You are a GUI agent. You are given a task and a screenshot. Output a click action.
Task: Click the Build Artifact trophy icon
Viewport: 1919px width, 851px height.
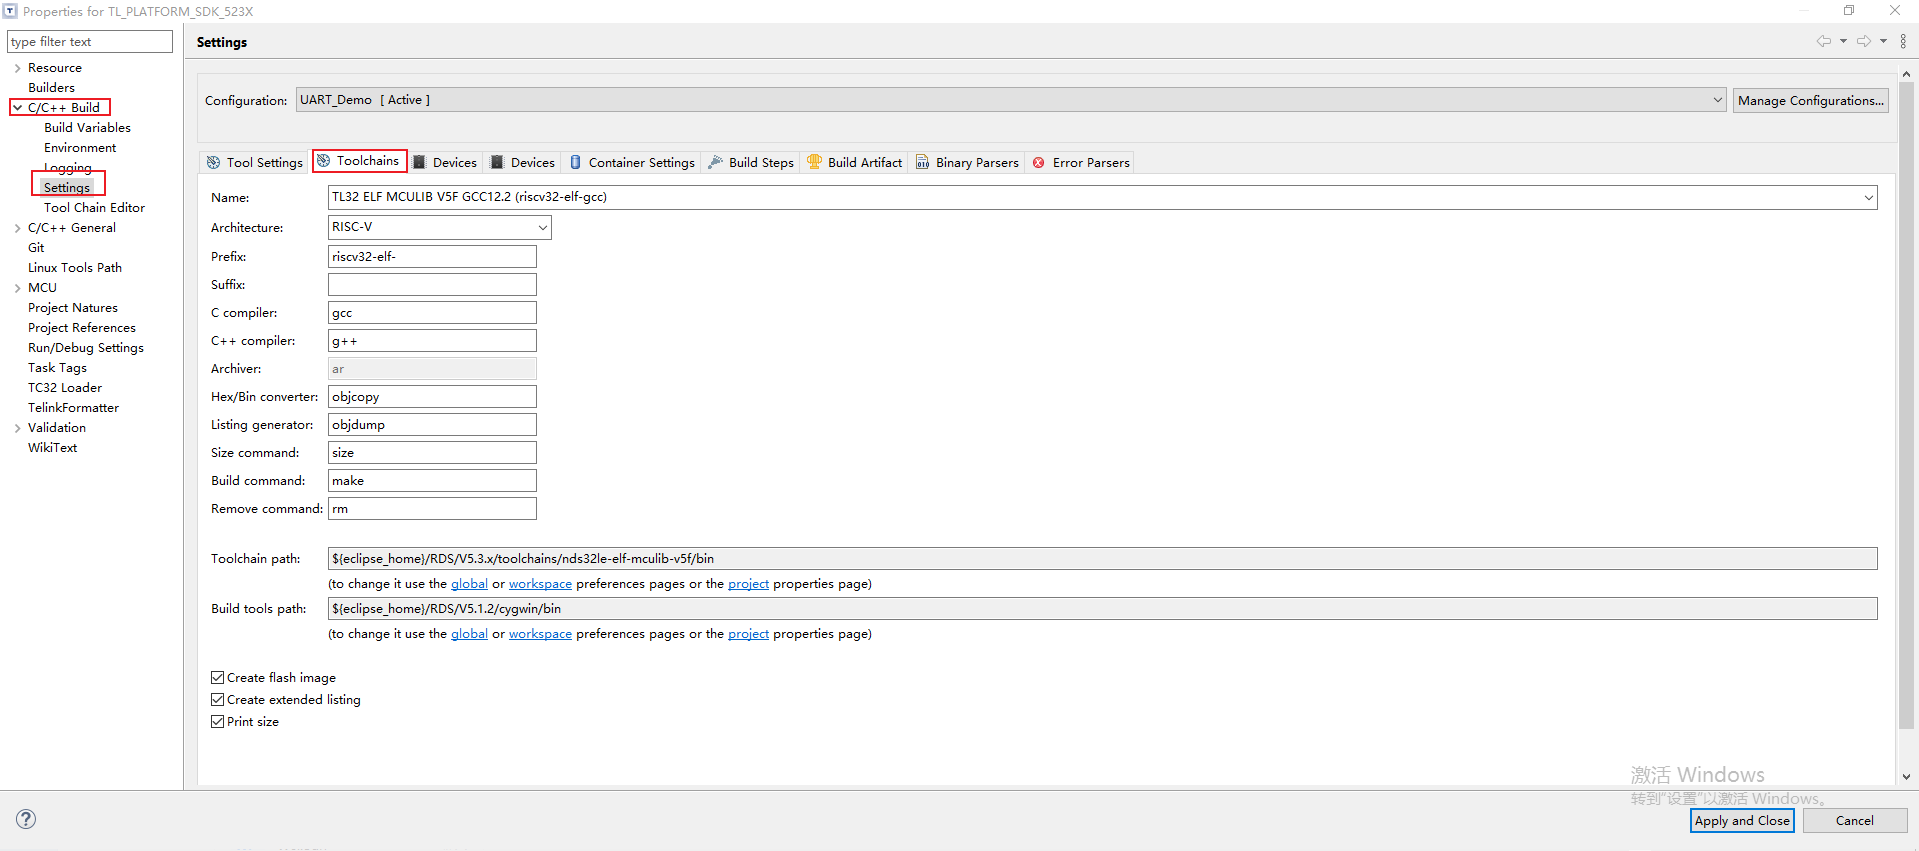tap(815, 162)
